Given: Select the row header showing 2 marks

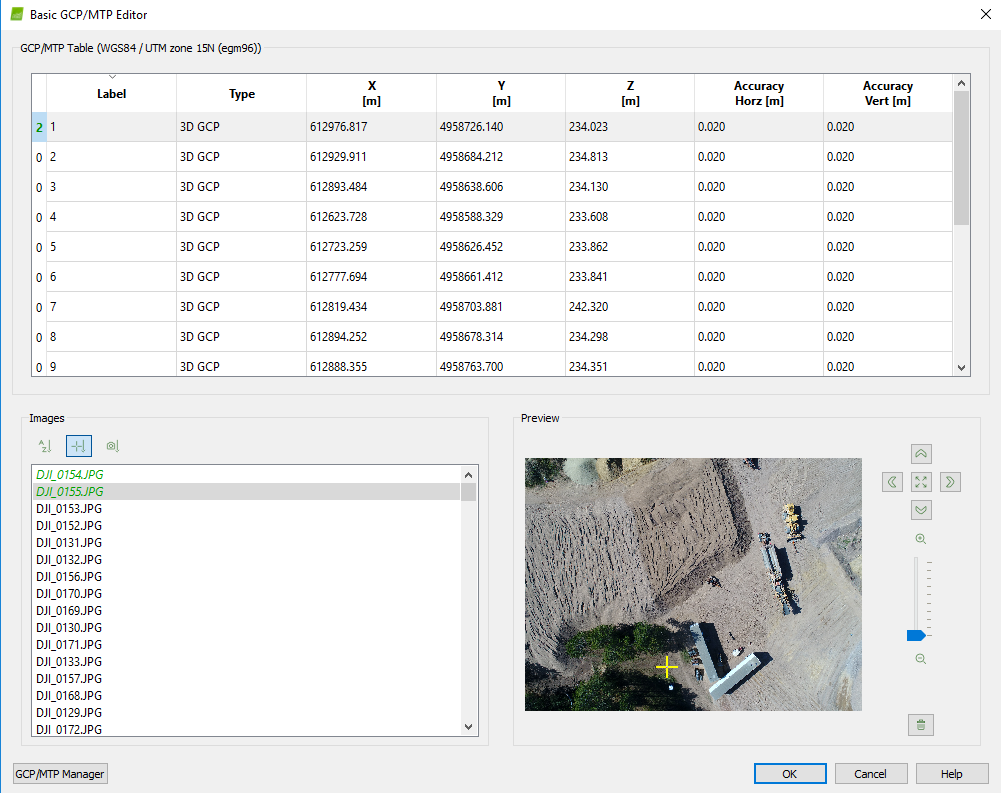Looking at the screenshot, I should (39, 127).
